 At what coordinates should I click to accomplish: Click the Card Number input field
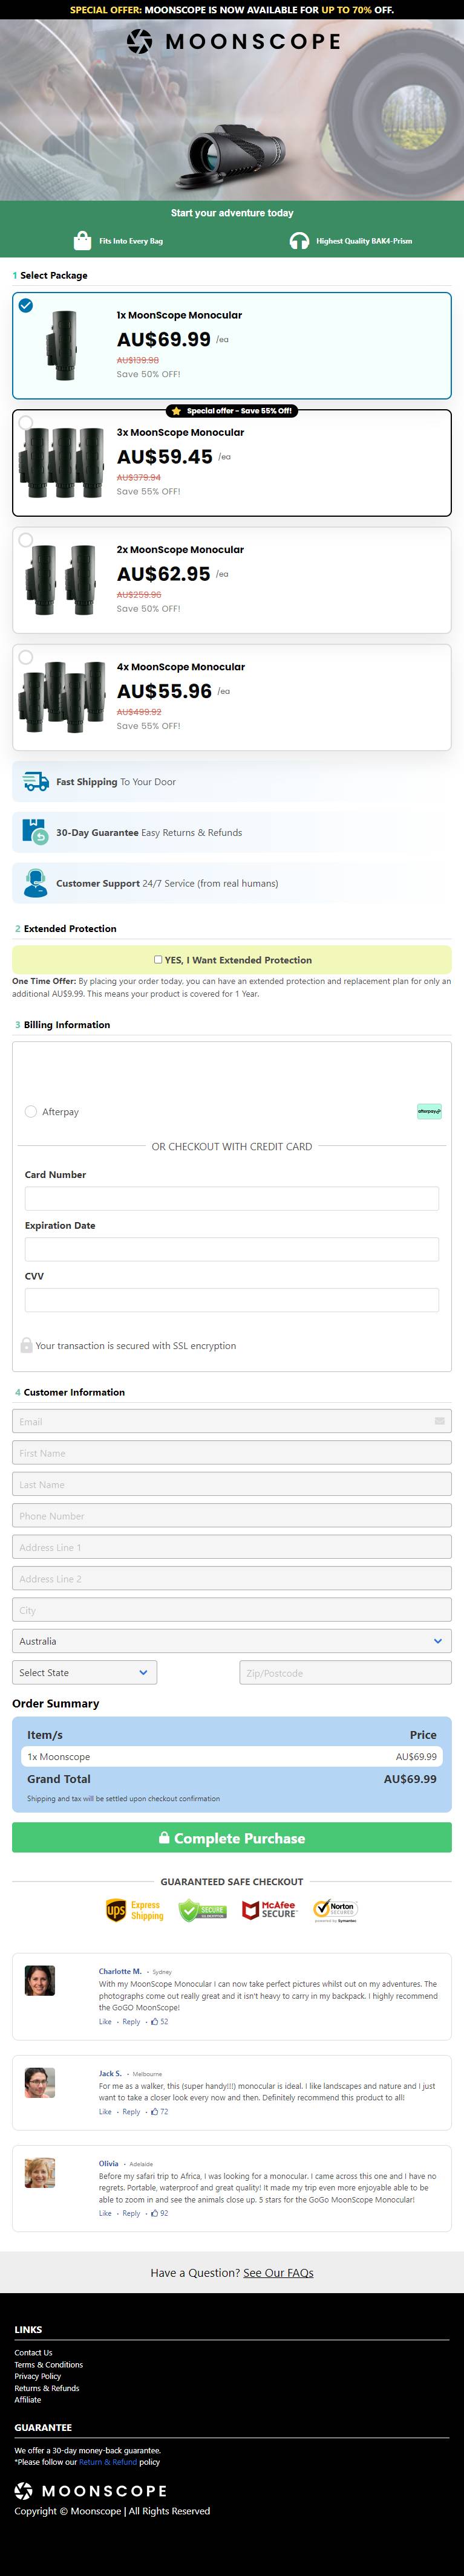coord(232,1198)
